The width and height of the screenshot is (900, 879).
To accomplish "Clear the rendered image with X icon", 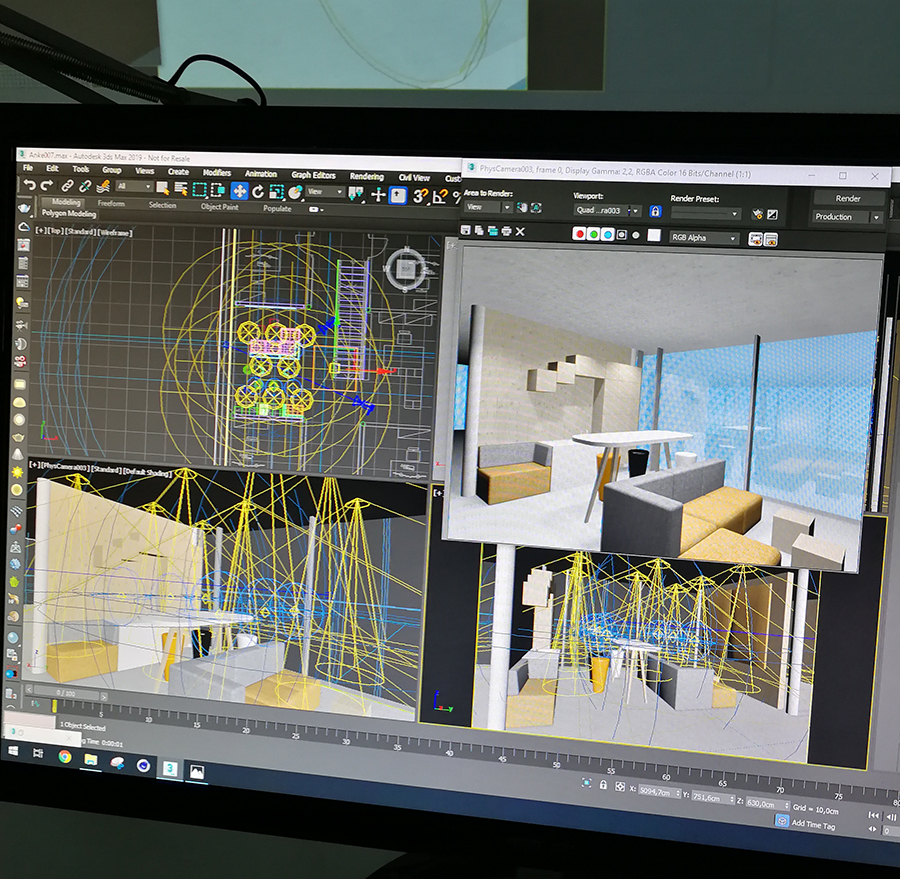I will (520, 232).
